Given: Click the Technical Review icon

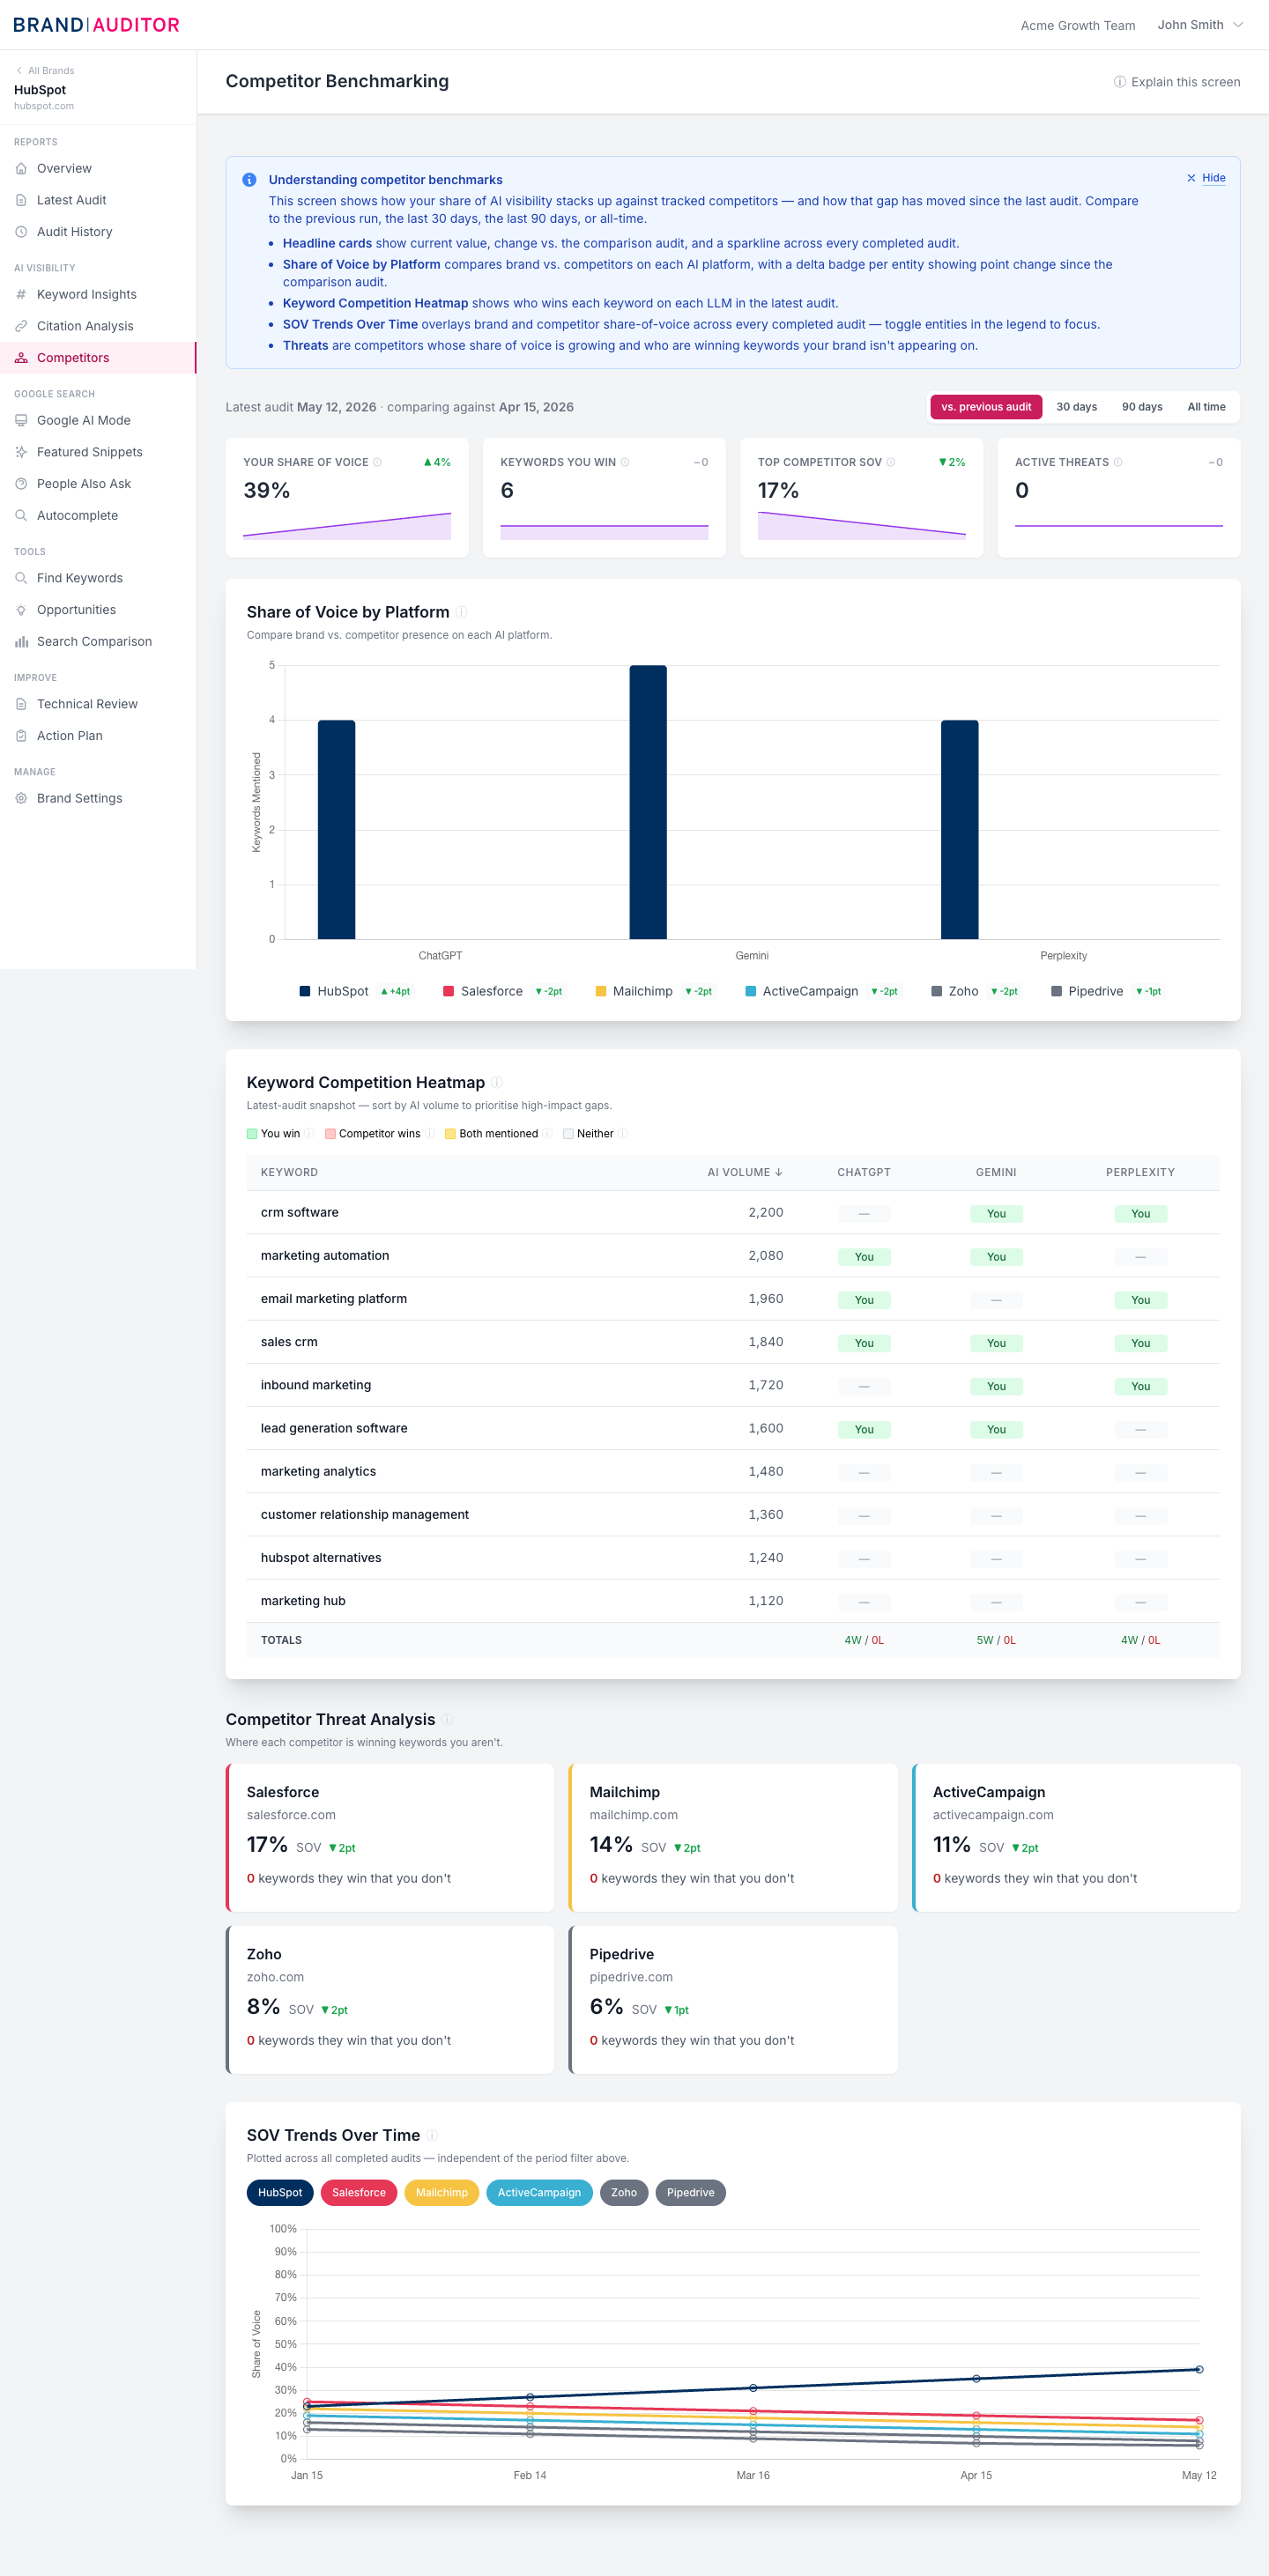Looking at the screenshot, I should (21, 704).
